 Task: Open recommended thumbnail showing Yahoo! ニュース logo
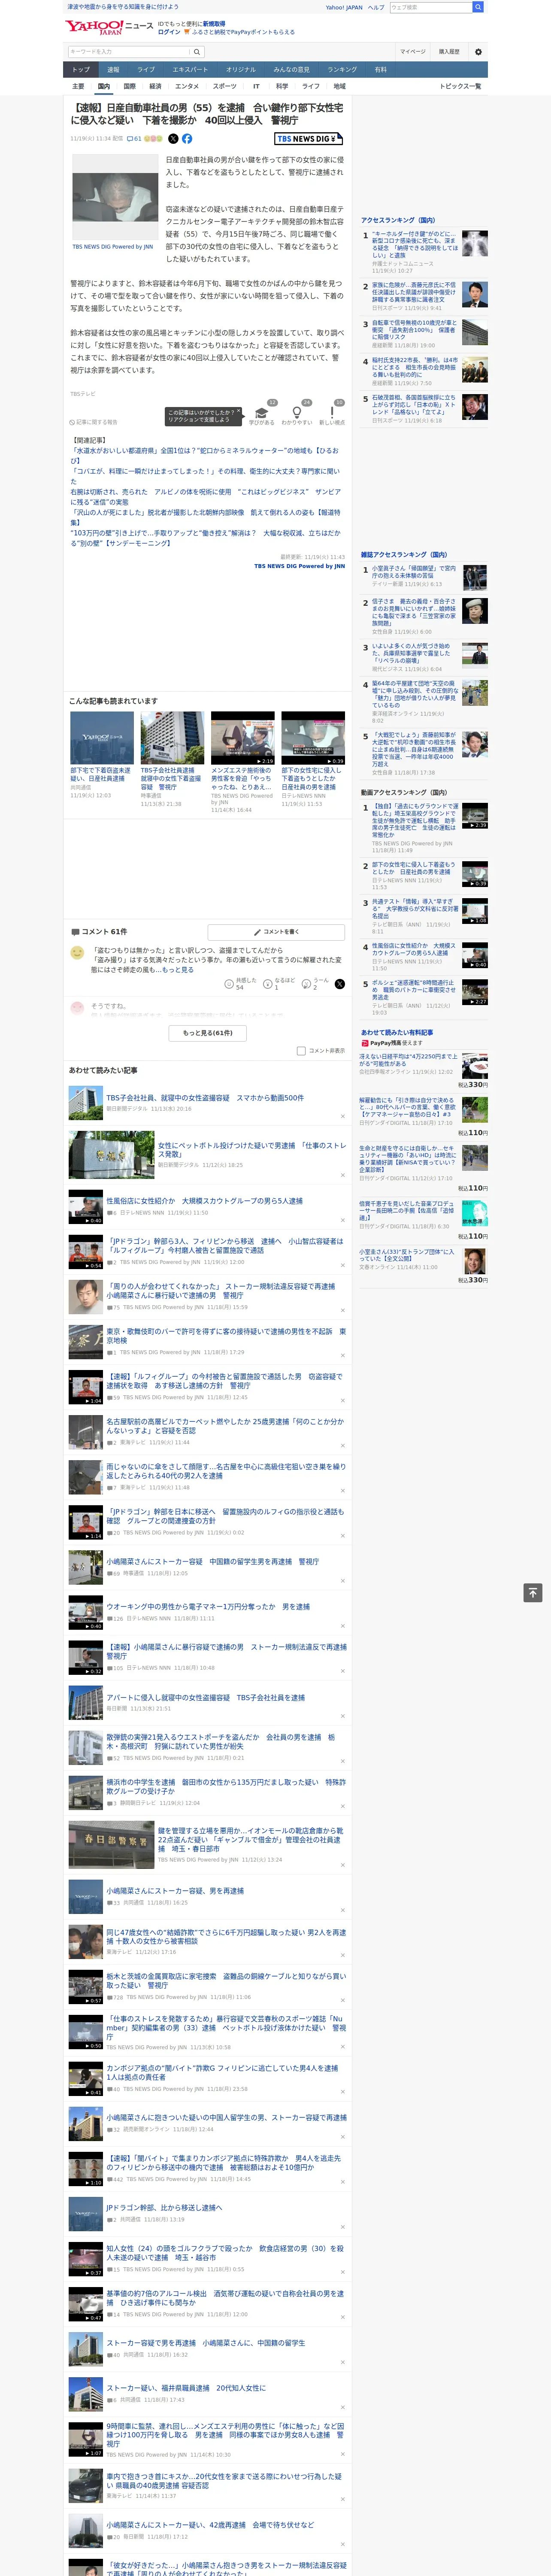tap(102, 738)
